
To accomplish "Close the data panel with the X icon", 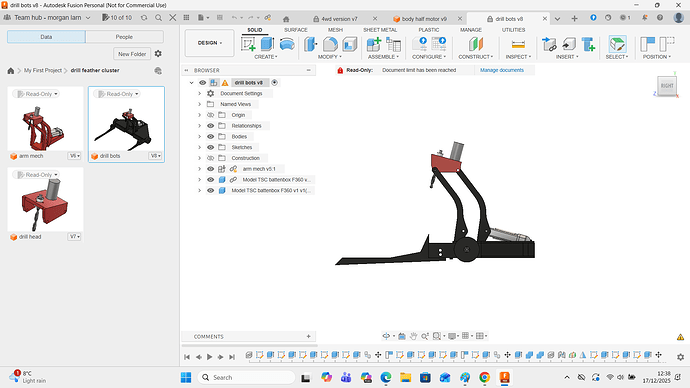I will pyautogui.click(x=173, y=18).
